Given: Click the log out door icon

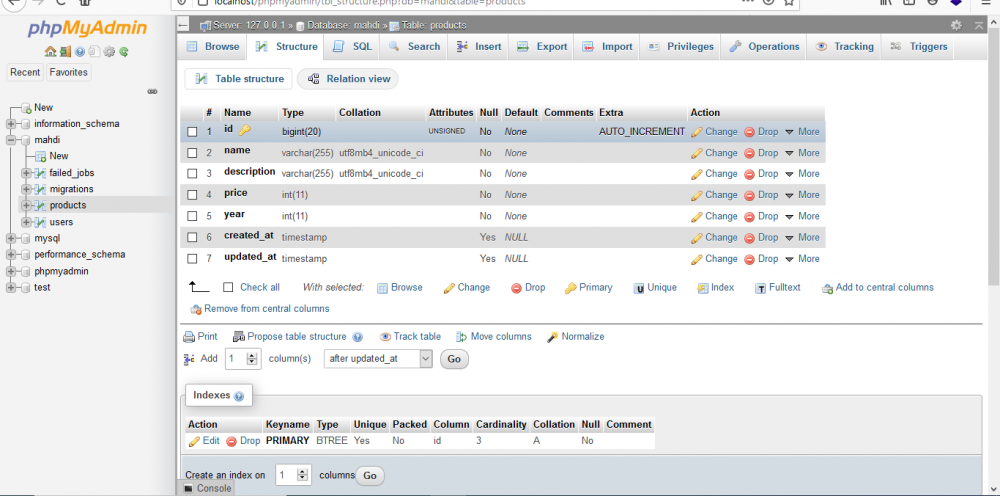Looking at the screenshot, I should pos(65,52).
